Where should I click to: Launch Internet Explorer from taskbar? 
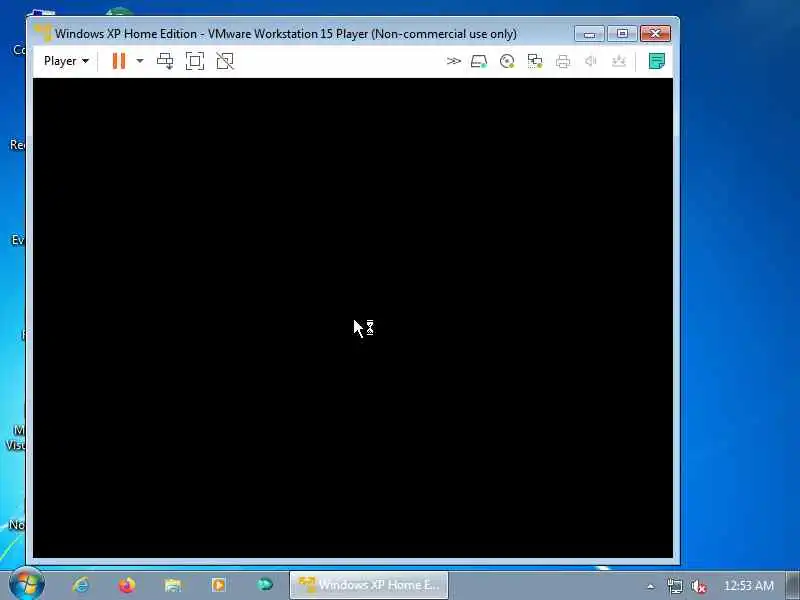tap(81, 585)
